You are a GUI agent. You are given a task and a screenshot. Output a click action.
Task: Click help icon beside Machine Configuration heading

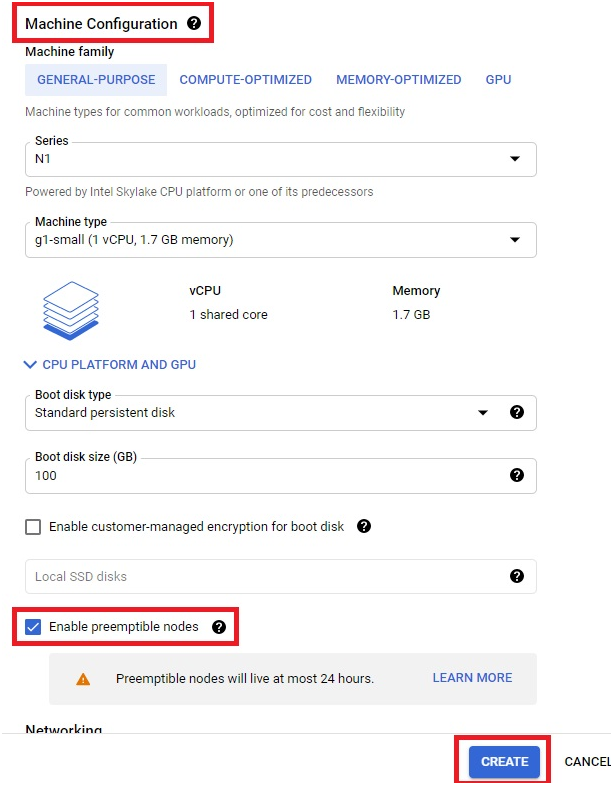(194, 23)
